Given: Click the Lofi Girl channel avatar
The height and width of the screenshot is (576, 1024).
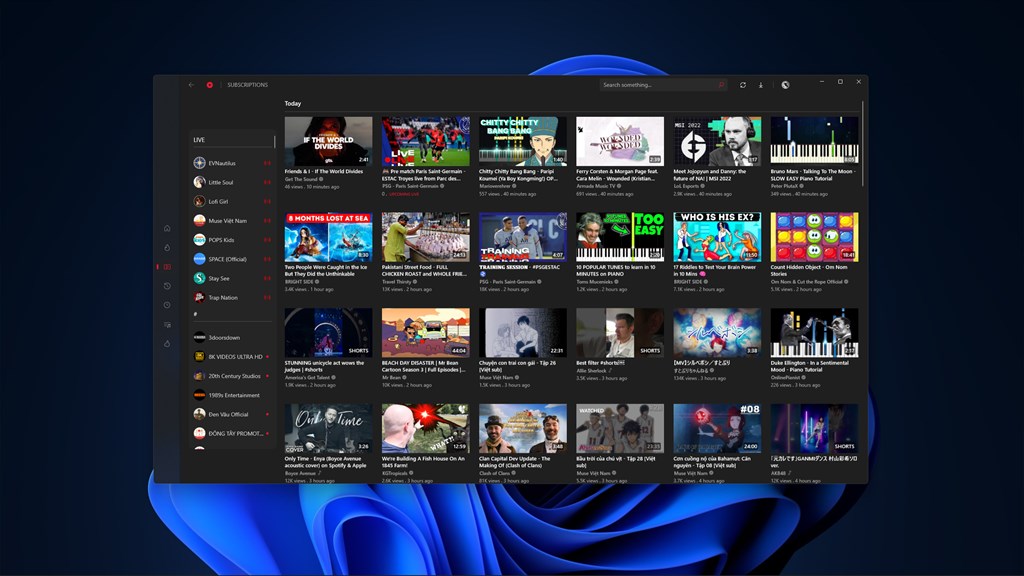Looking at the screenshot, I should pos(199,201).
